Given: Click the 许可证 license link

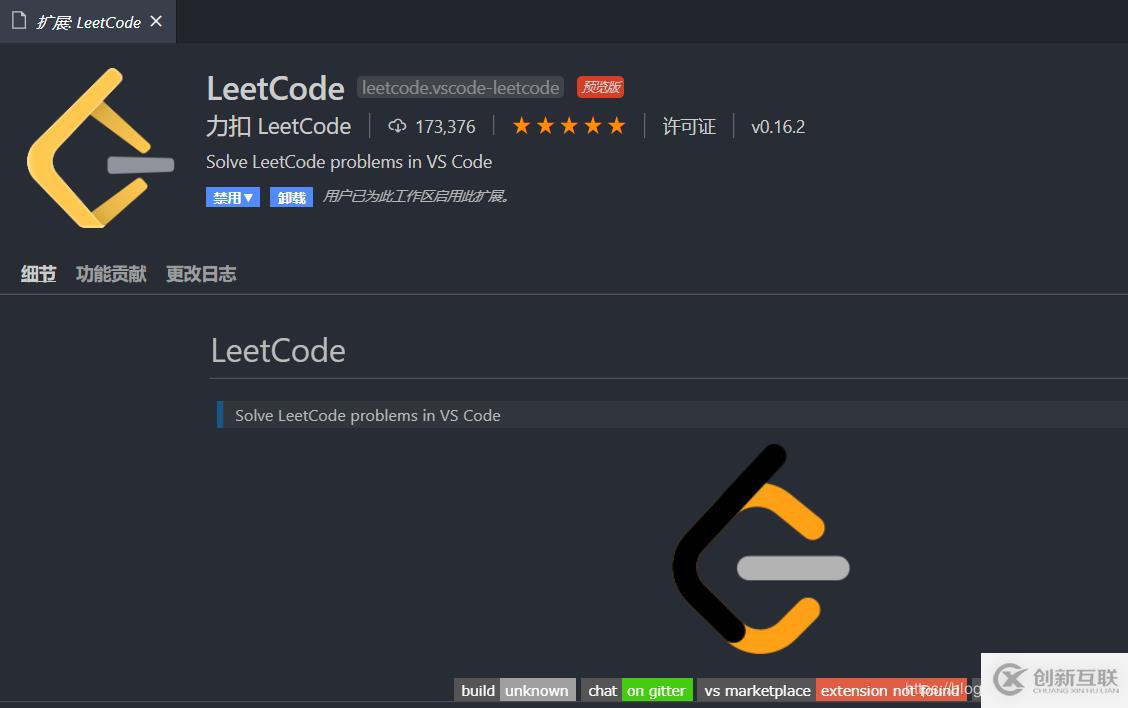Looking at the screenshot, I should tap(689, 126).
